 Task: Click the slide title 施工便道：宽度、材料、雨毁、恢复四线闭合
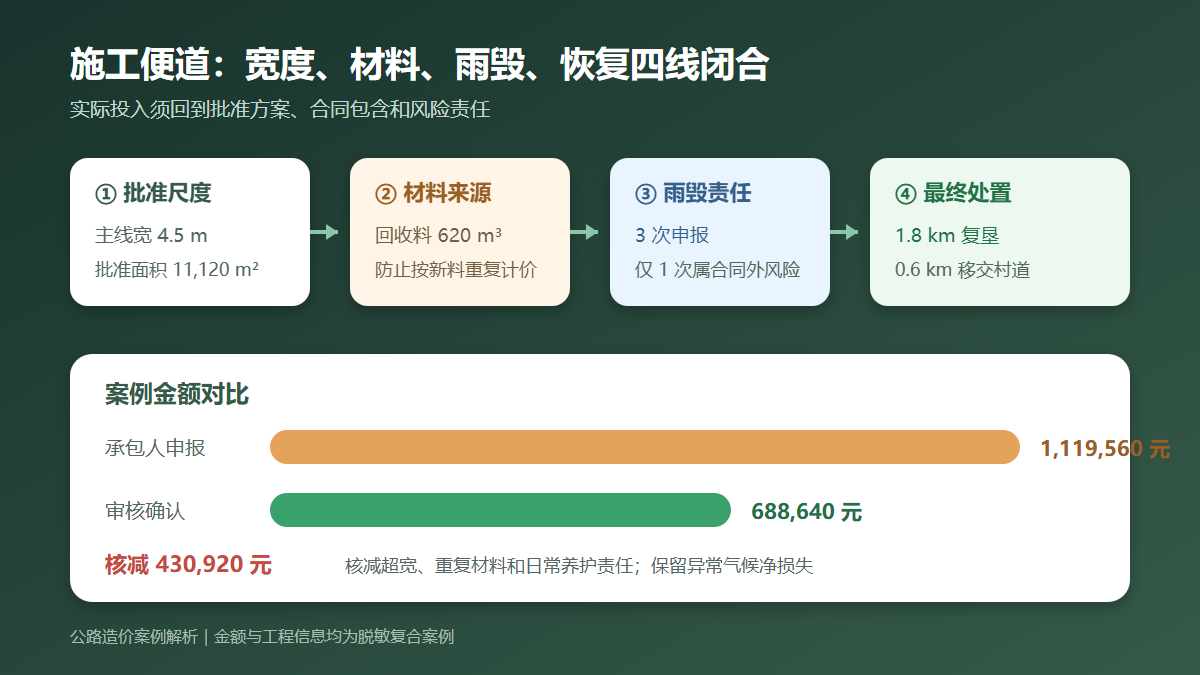(x=420, y=64)
